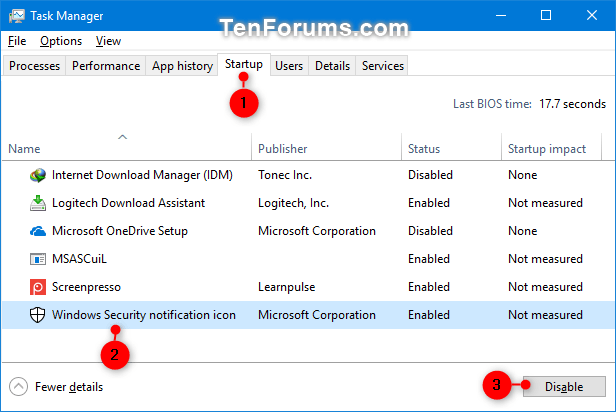Open the File menu
The height and width of the screenshot is (412, 616).
point(17,41)
